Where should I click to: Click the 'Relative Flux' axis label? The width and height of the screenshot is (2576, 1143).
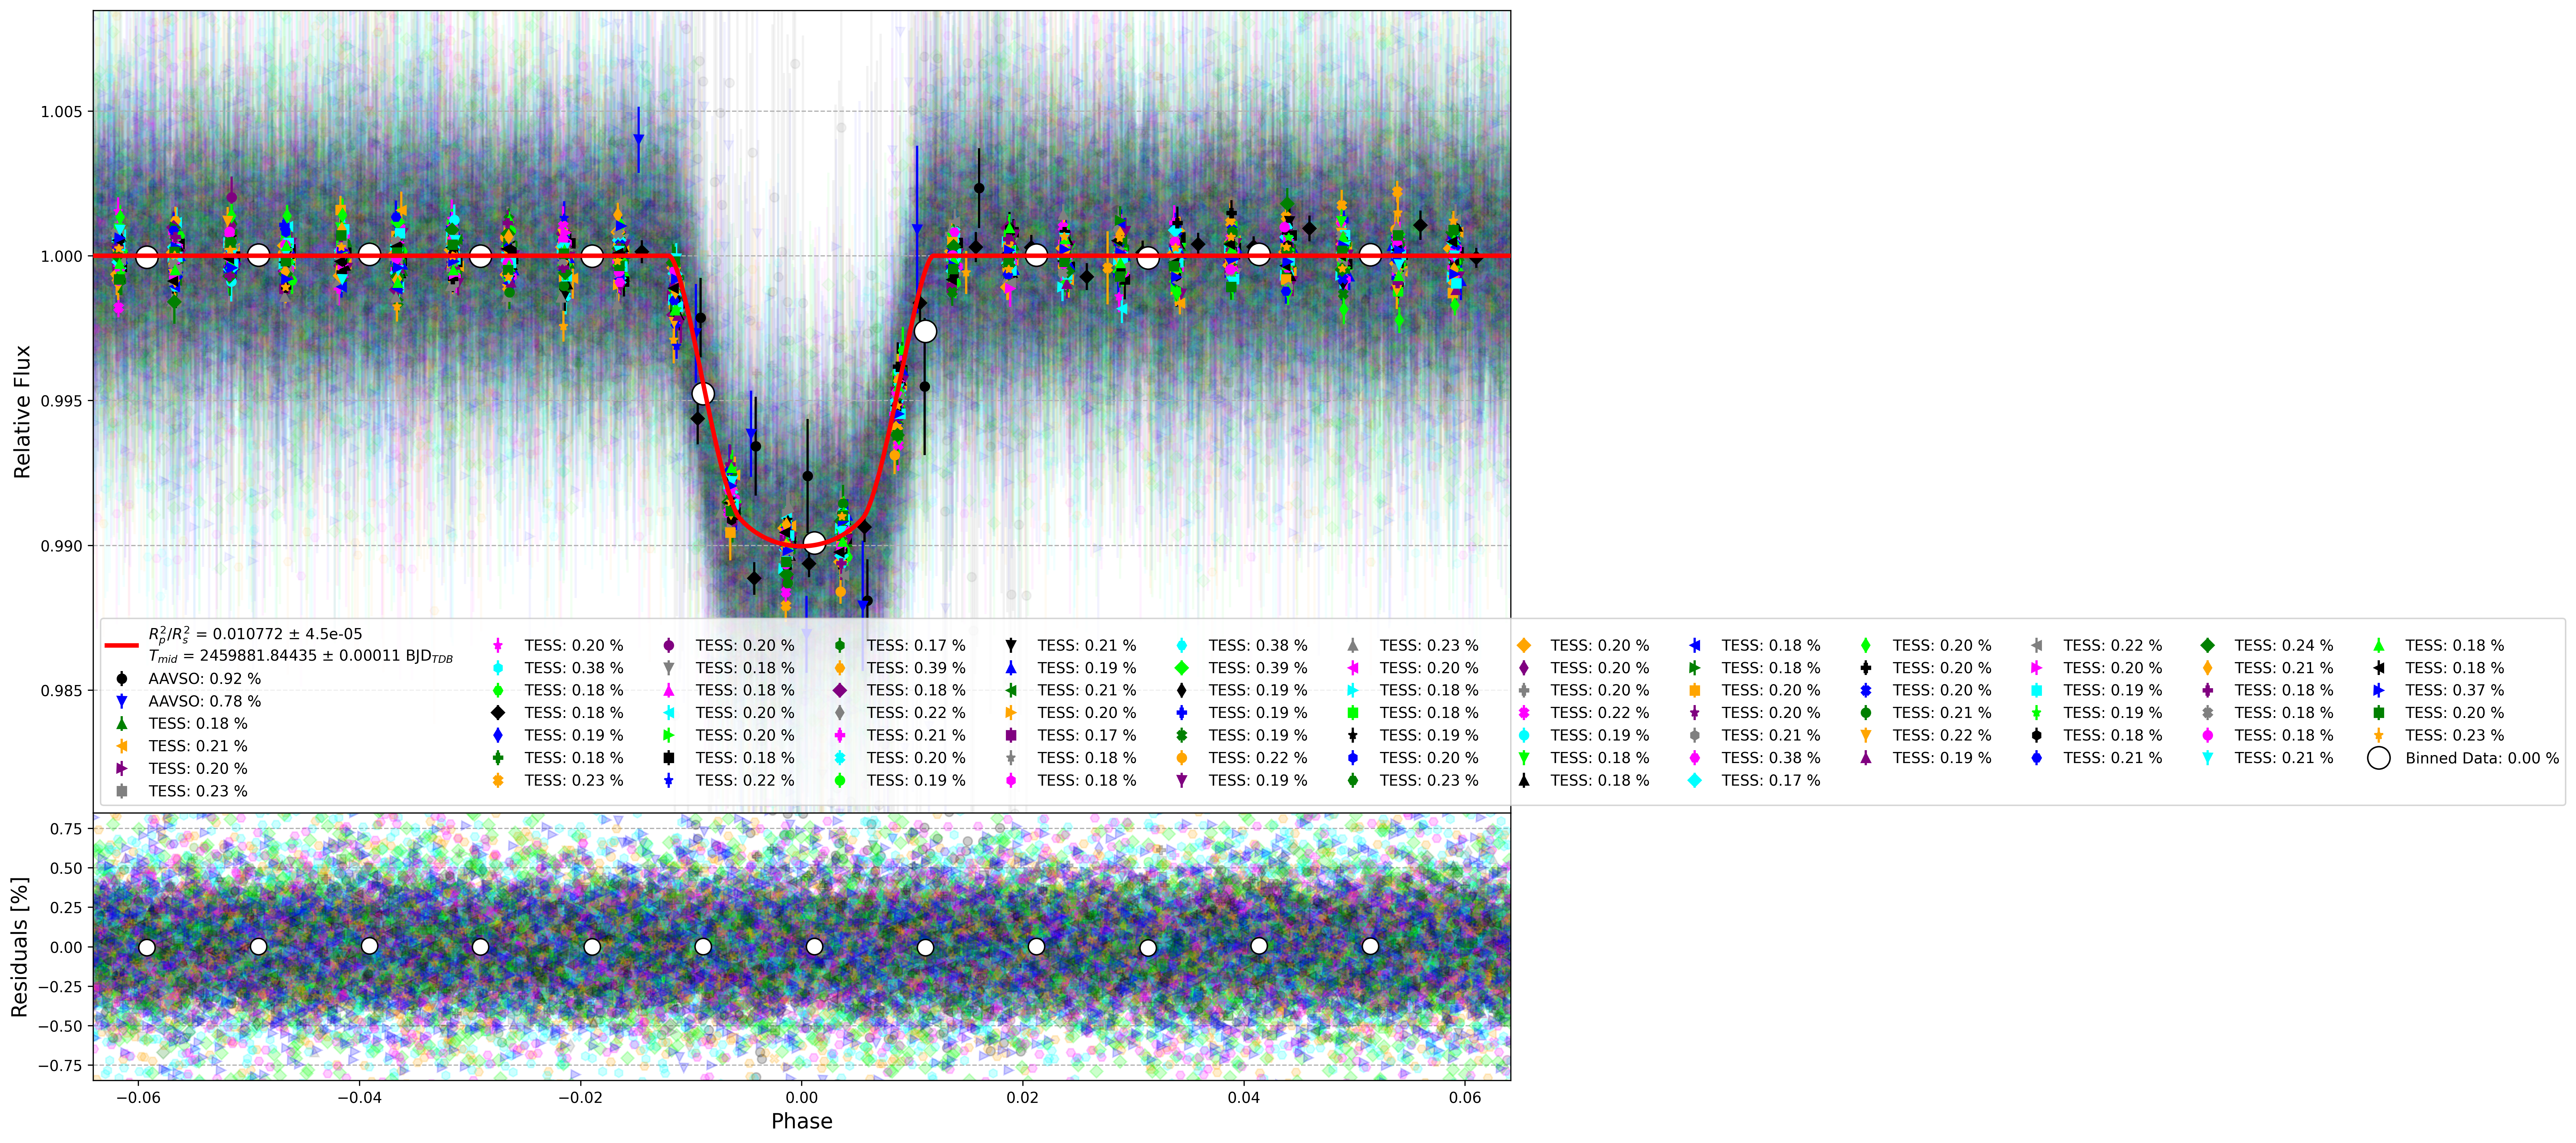(x=22, y=412)
